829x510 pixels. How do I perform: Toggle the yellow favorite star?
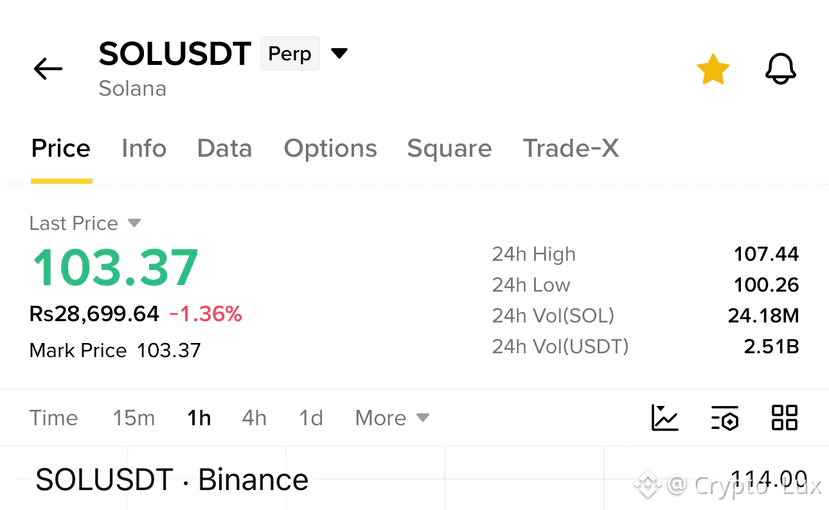tap(713, 69)
